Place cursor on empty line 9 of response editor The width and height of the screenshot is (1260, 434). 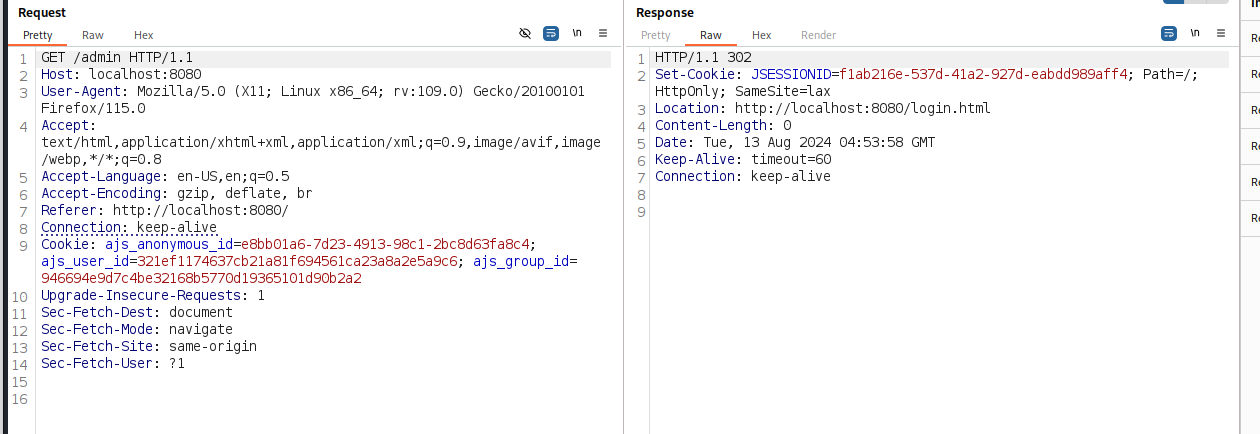[x=942, y=212]
